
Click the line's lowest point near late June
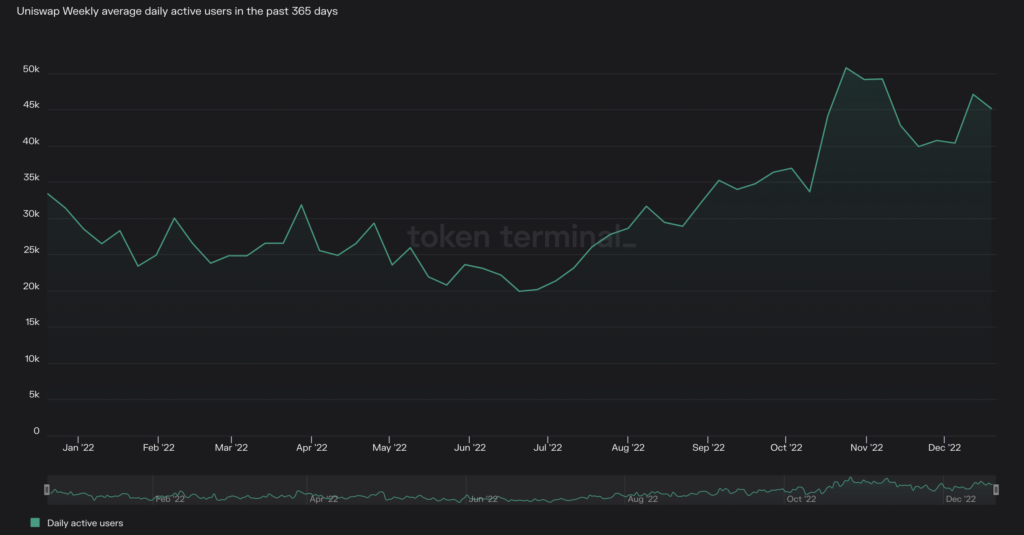[520, 291]
